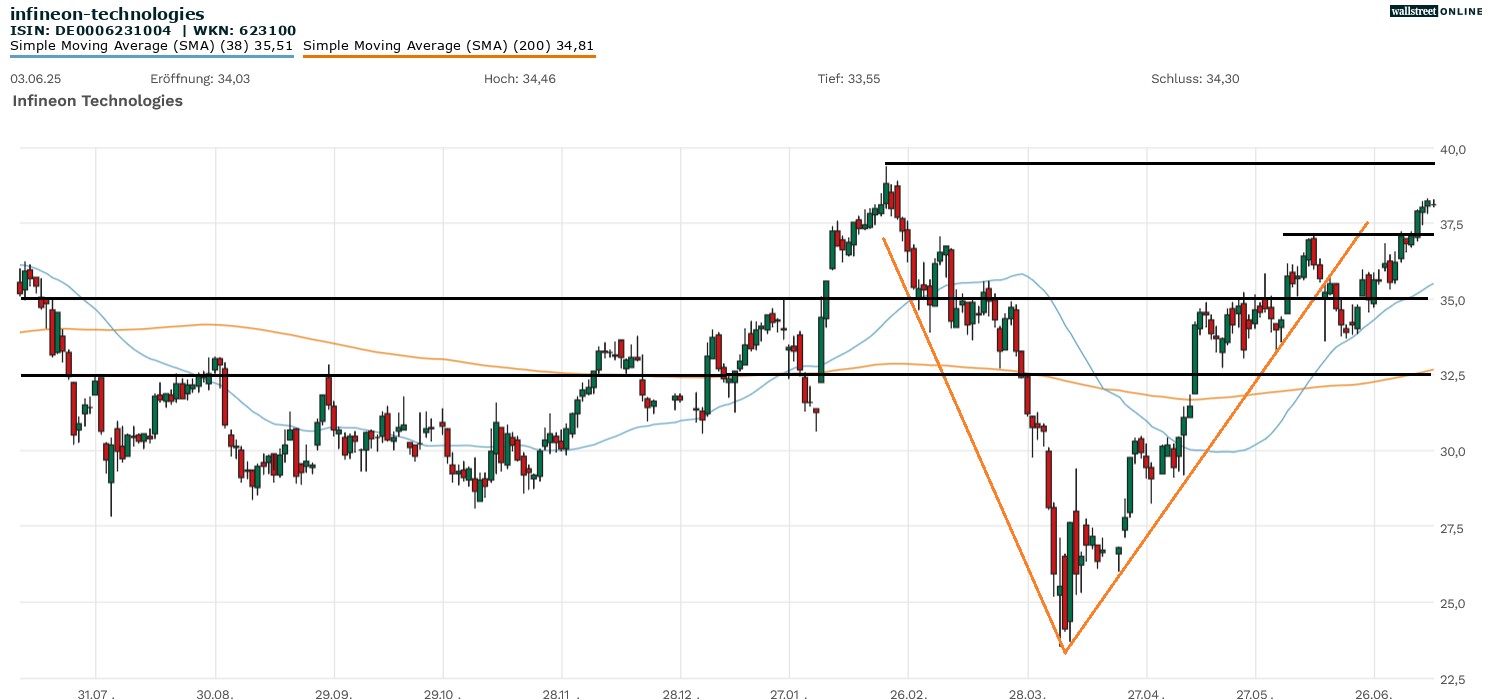Viewport: 1490px width, 699px height.
Task: Click the 30.08. date axis label
Action: pyautogui.click(x=216, y=693)
